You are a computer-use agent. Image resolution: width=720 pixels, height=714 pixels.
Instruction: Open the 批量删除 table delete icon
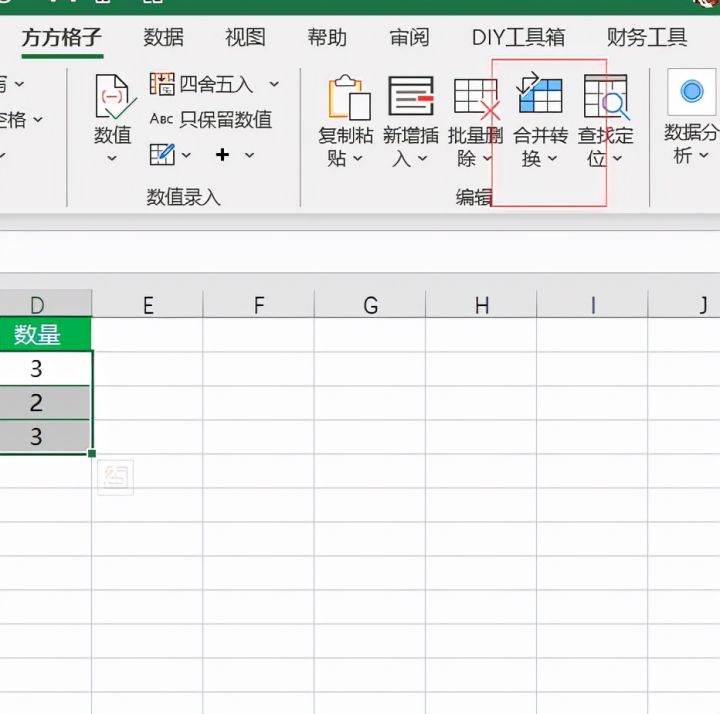pos(476,97)
